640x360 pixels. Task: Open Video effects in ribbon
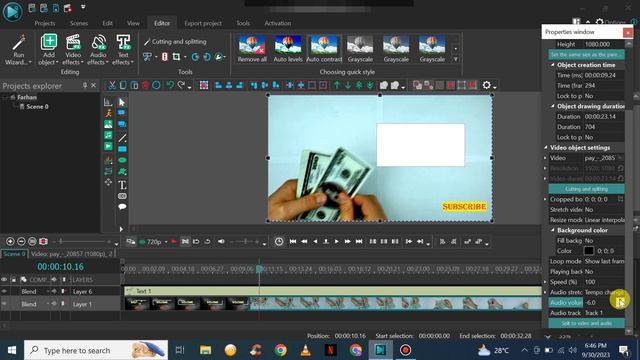pos(73,50)
